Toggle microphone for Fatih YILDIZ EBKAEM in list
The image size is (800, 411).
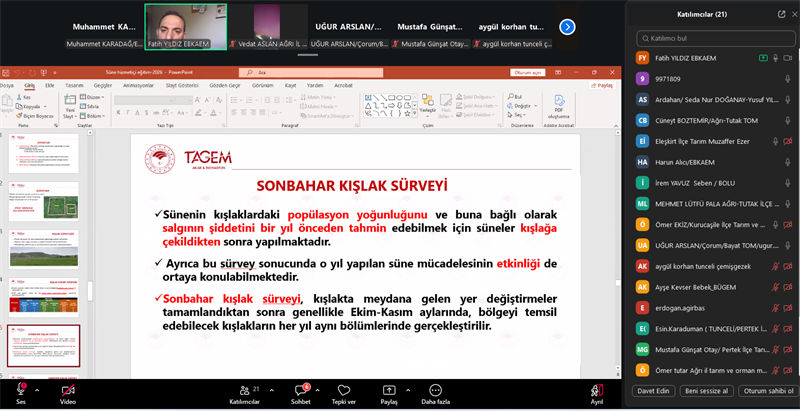tap(776, 58)
